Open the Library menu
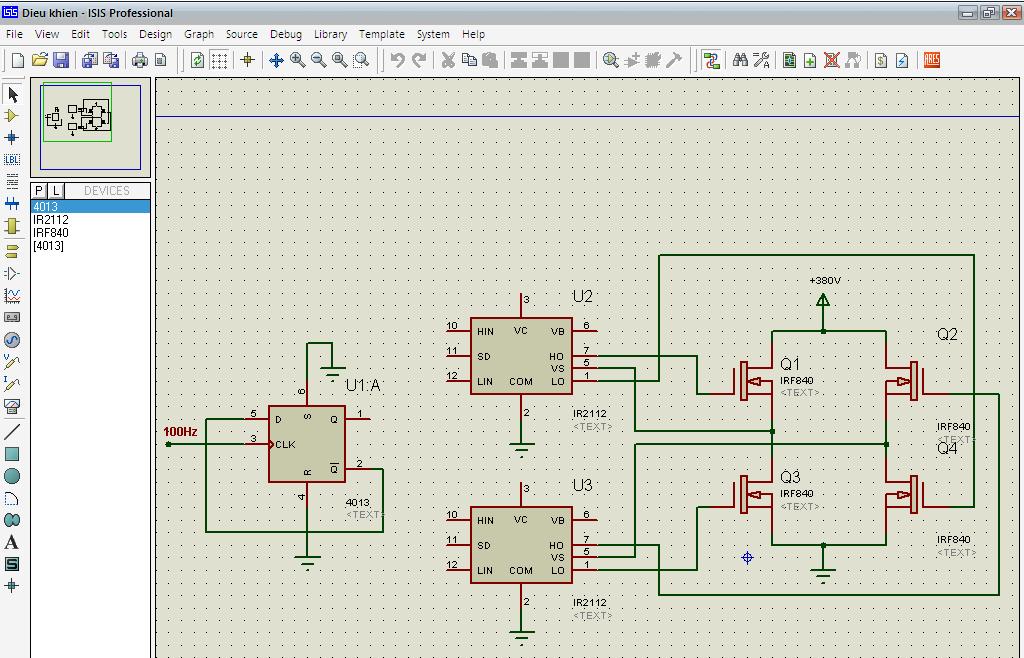 (330, 34)
